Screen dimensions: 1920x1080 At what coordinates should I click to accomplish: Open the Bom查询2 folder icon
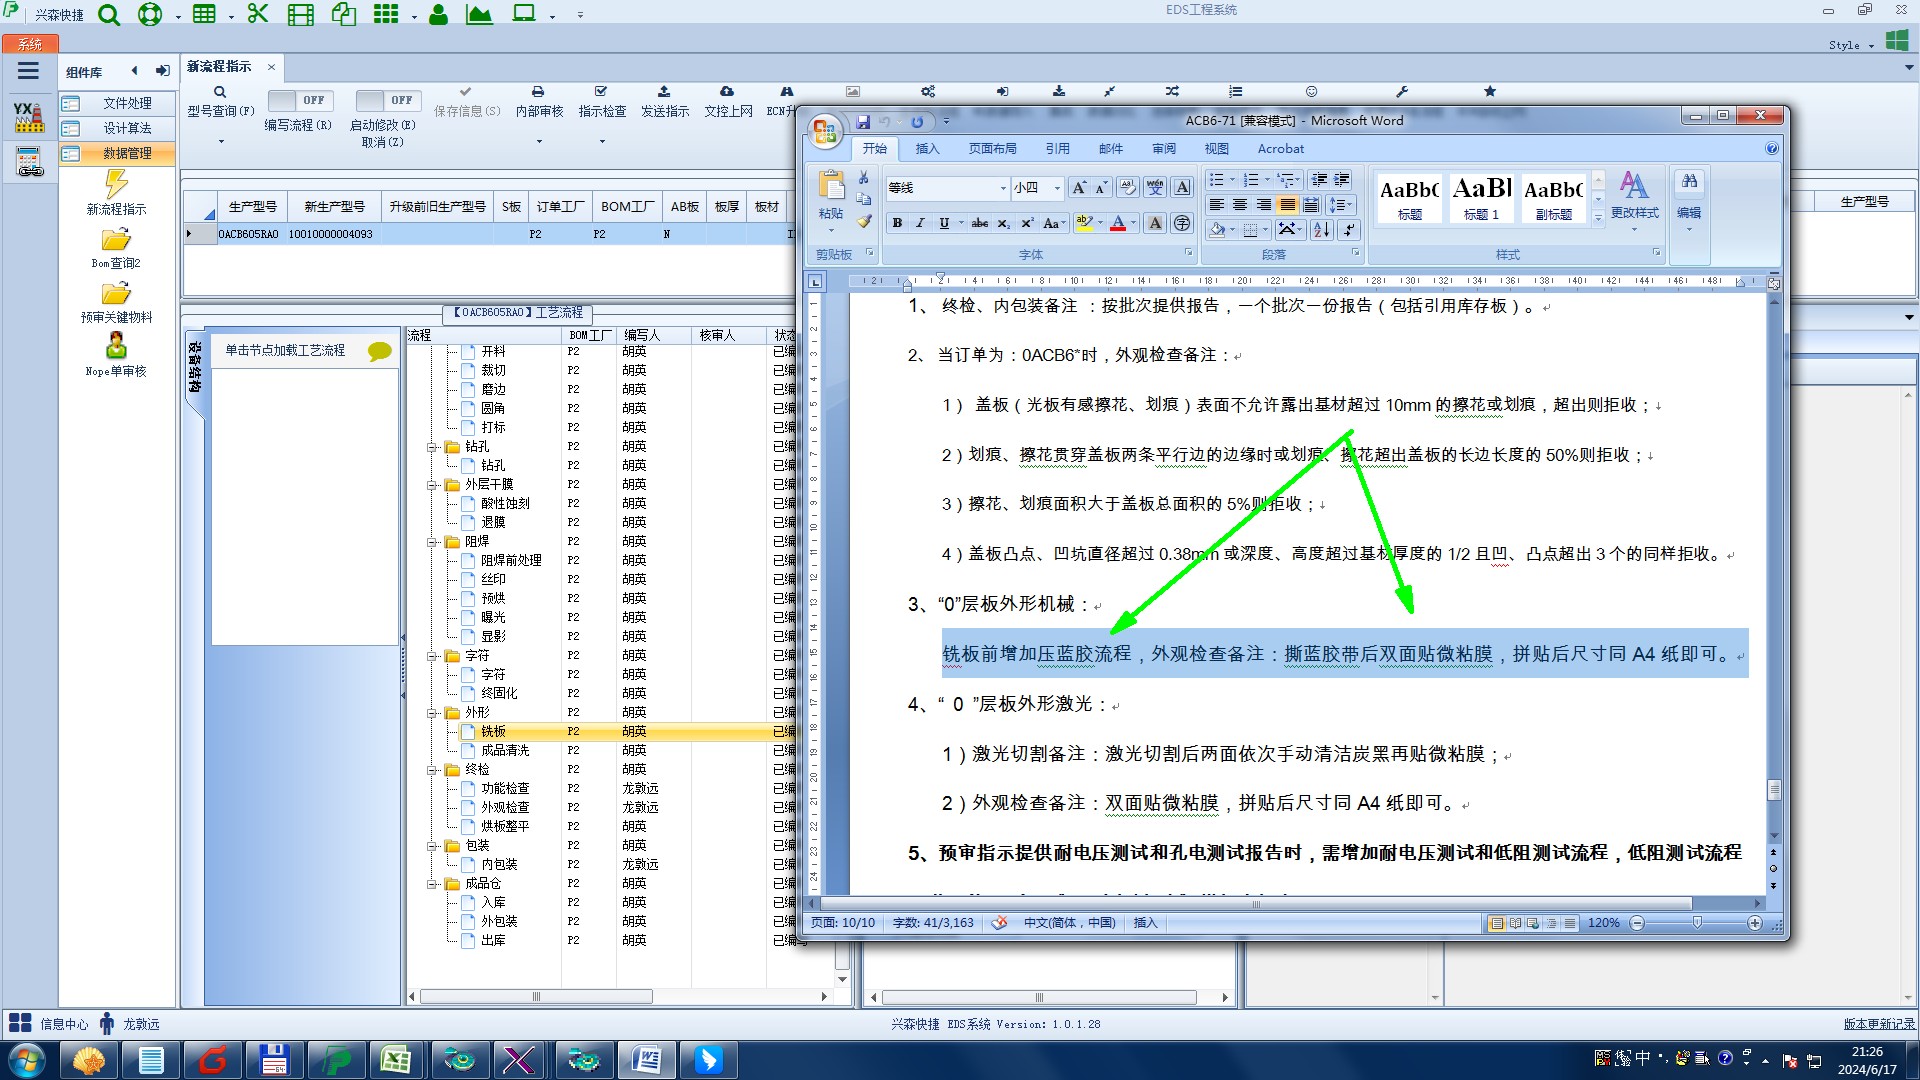[x=116, y=241]
